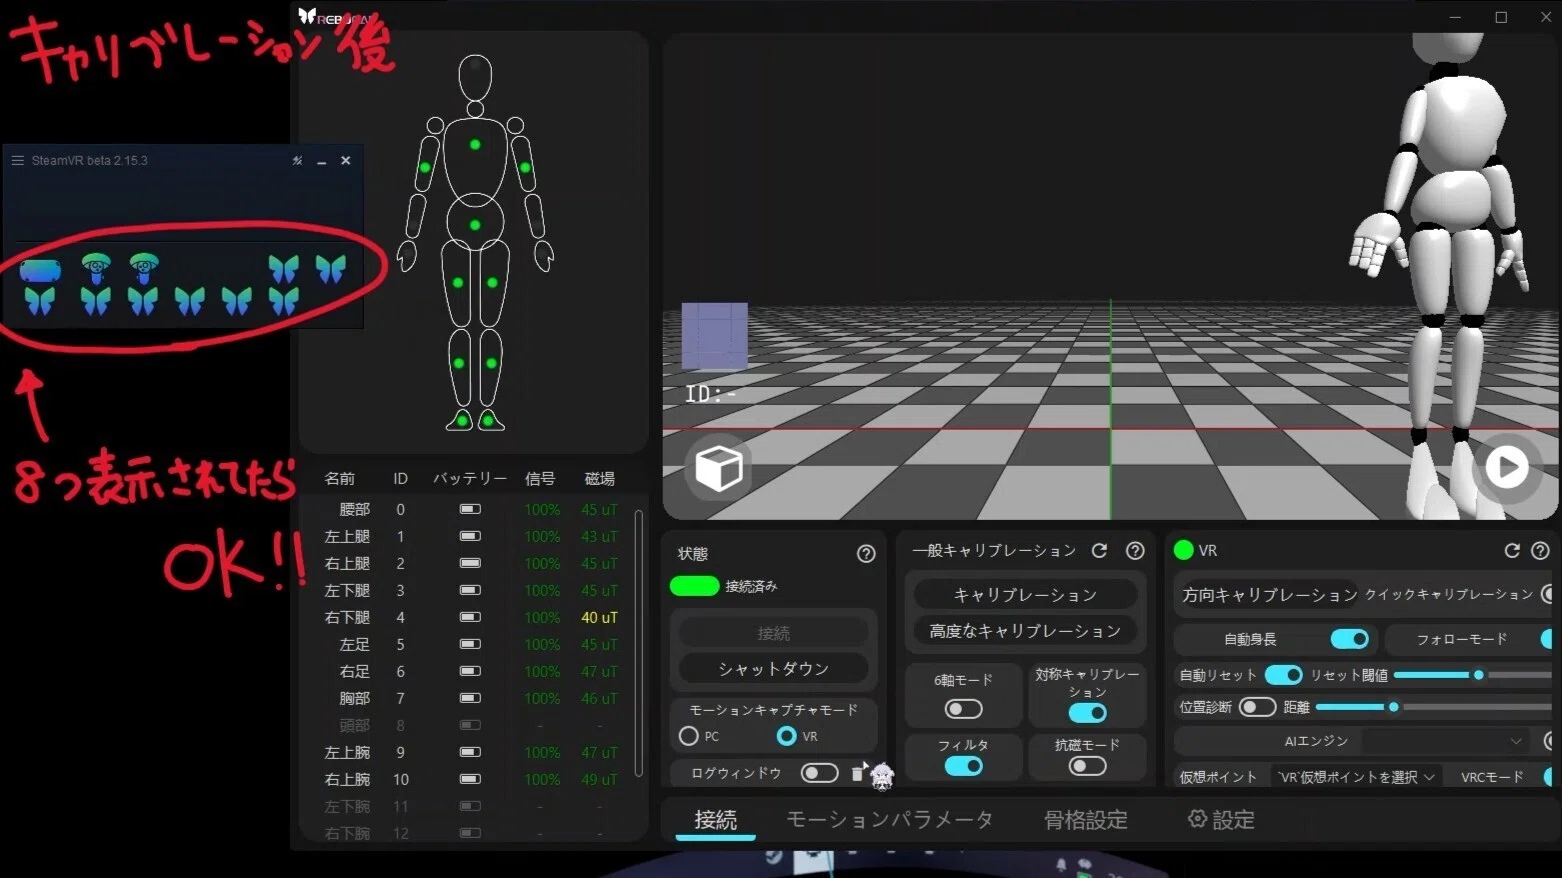
Task: Toggle the 自動身長 switch
Action: click(x=1349, y=639)
